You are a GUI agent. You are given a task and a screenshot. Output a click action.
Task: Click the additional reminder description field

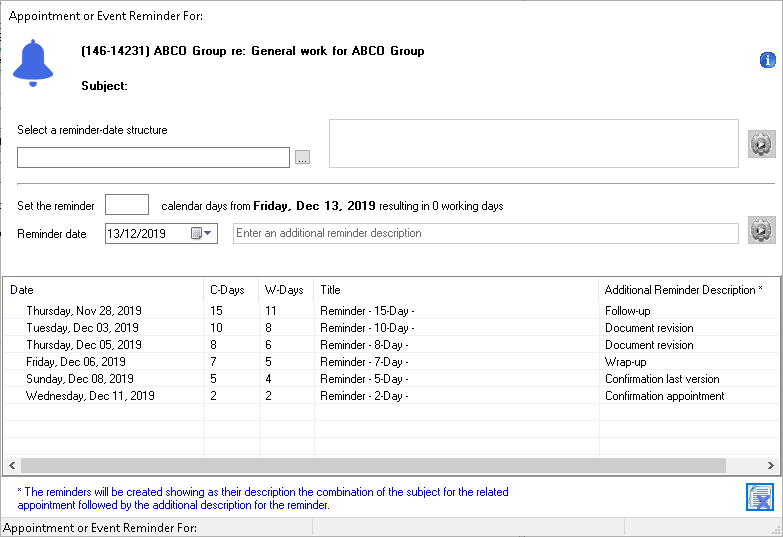[x=486, y=233]
